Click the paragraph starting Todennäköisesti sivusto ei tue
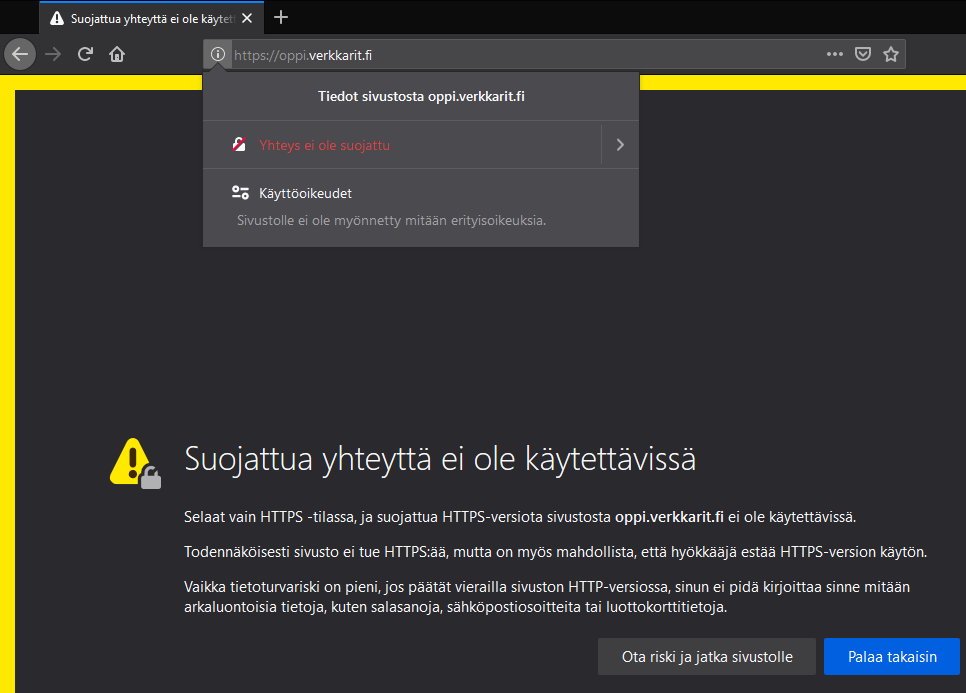The width and height of the screenshot is (966, 693). pos(555,552)
